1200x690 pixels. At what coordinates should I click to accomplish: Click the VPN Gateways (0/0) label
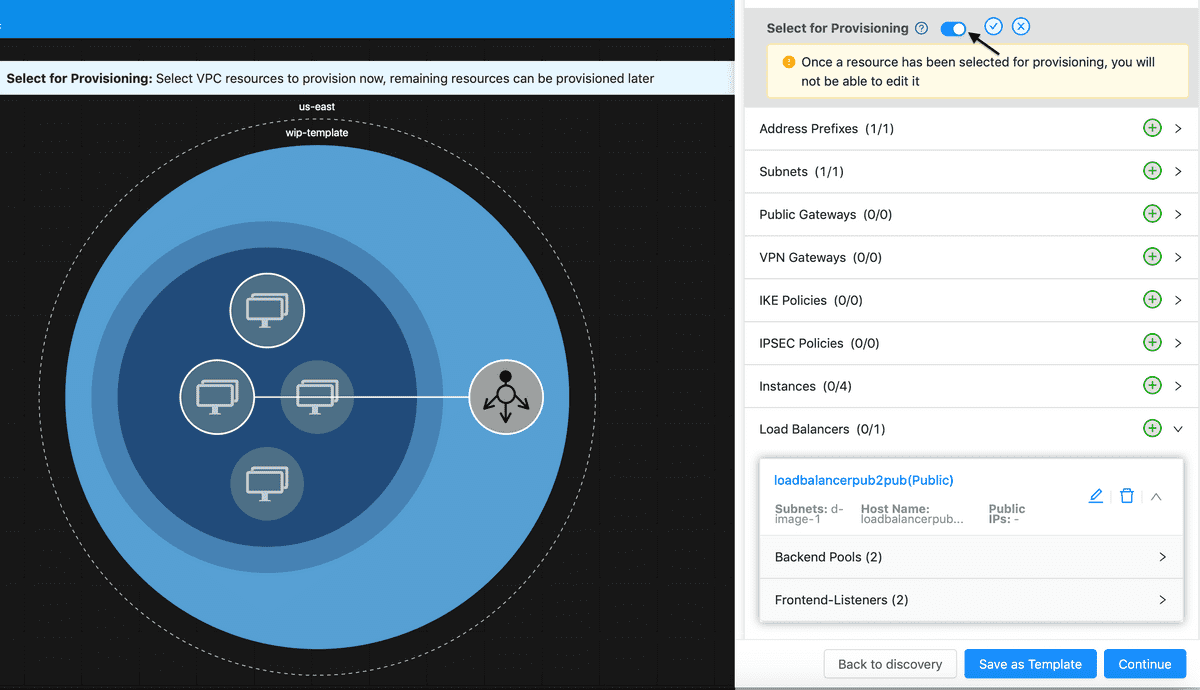point(820,258)
